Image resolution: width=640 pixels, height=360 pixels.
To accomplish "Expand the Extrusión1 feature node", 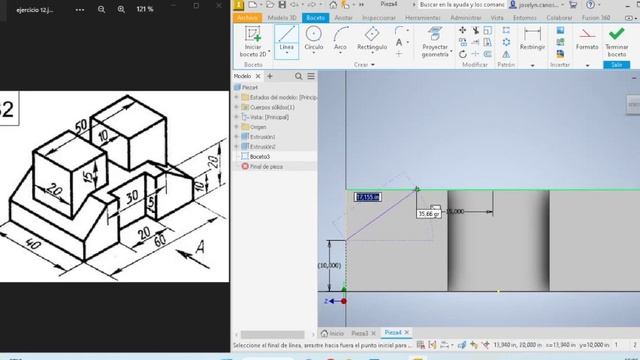I will [236, 136].
